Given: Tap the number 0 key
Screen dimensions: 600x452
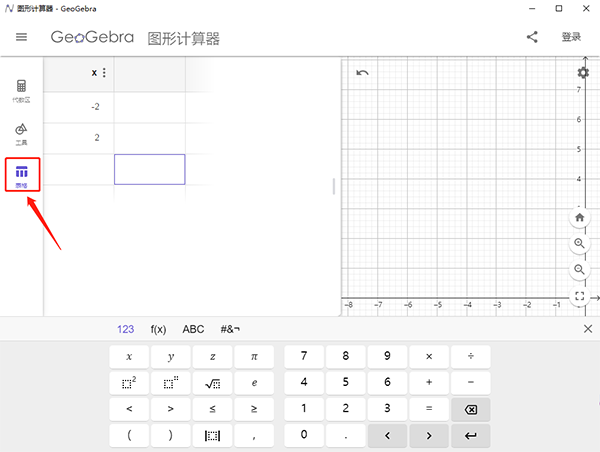Looking at the screenshot, I should (x=304, y=435).
